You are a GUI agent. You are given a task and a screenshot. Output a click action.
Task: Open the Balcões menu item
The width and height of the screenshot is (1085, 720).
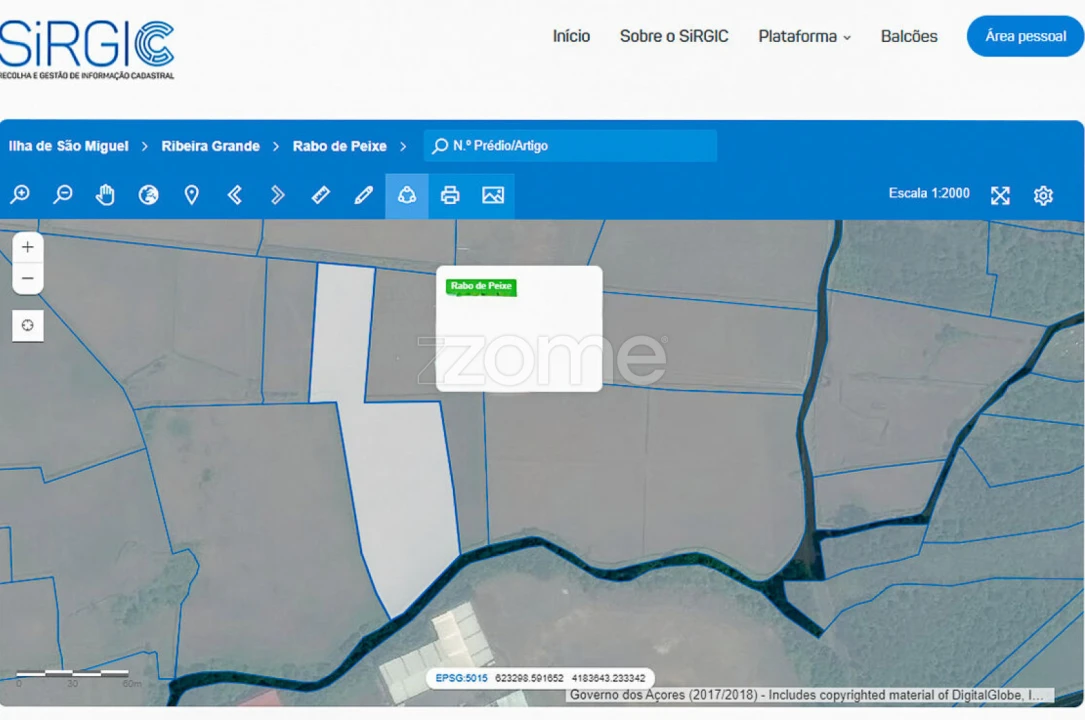click(x=909, y=36)
